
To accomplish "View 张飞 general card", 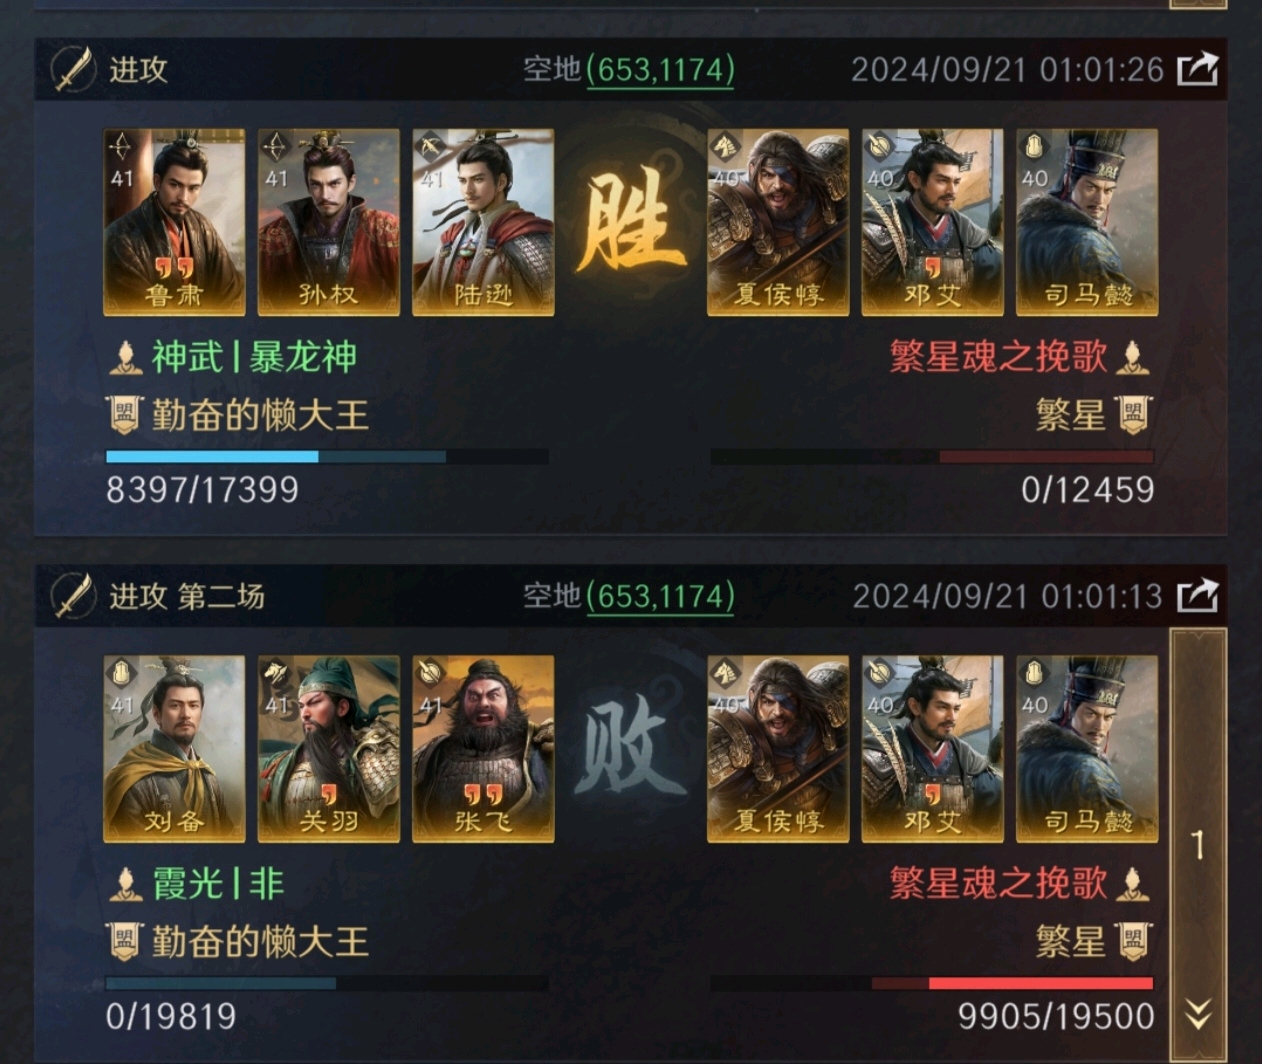I will tap(483, 749).
